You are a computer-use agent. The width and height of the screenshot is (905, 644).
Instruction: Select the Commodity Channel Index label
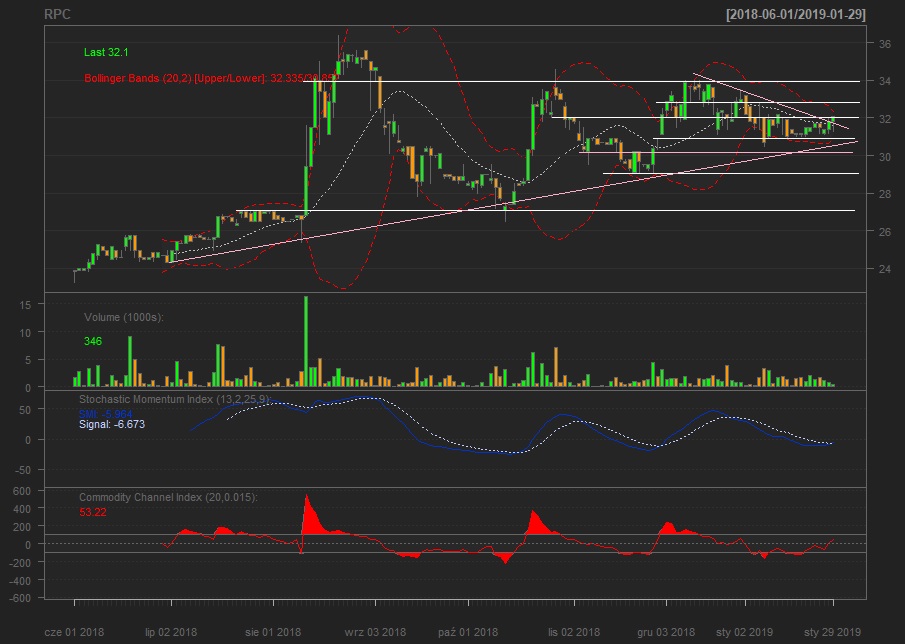(x=168, y=497)
